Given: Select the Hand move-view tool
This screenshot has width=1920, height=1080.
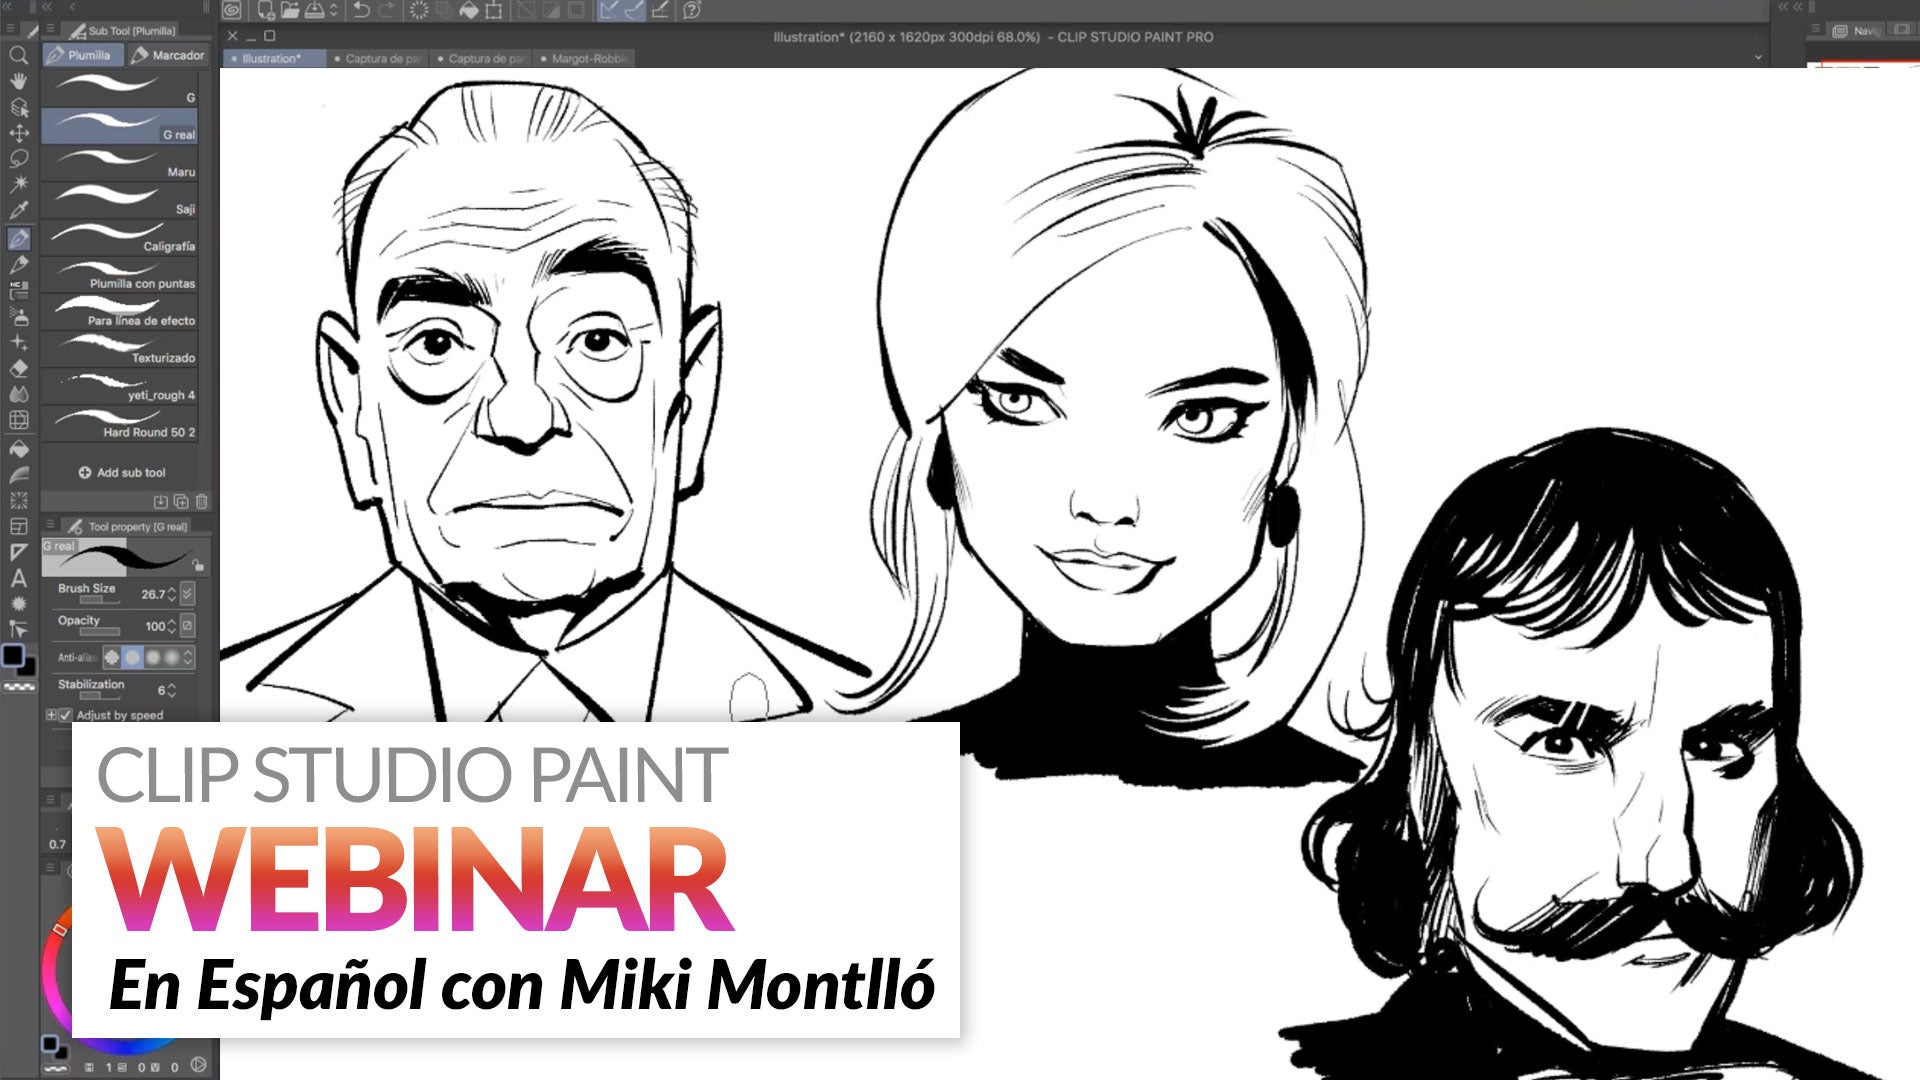Looking at the screenshot, I should (18, 81).
